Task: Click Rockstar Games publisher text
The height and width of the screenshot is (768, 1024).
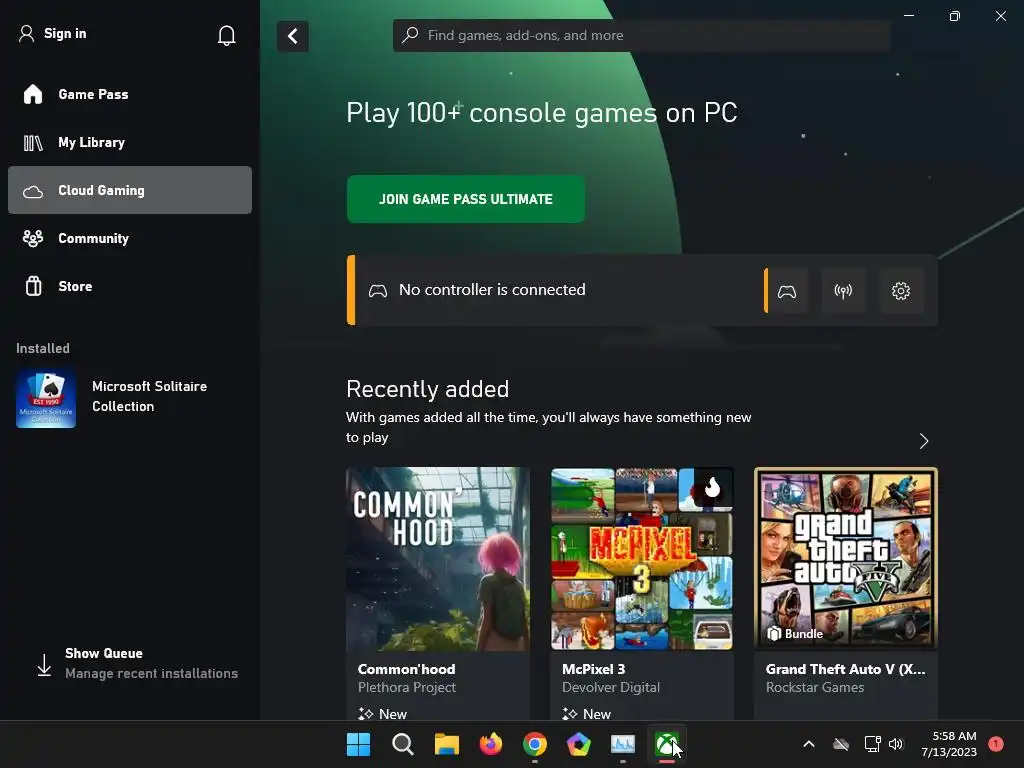Action: (x=815, y=688)
